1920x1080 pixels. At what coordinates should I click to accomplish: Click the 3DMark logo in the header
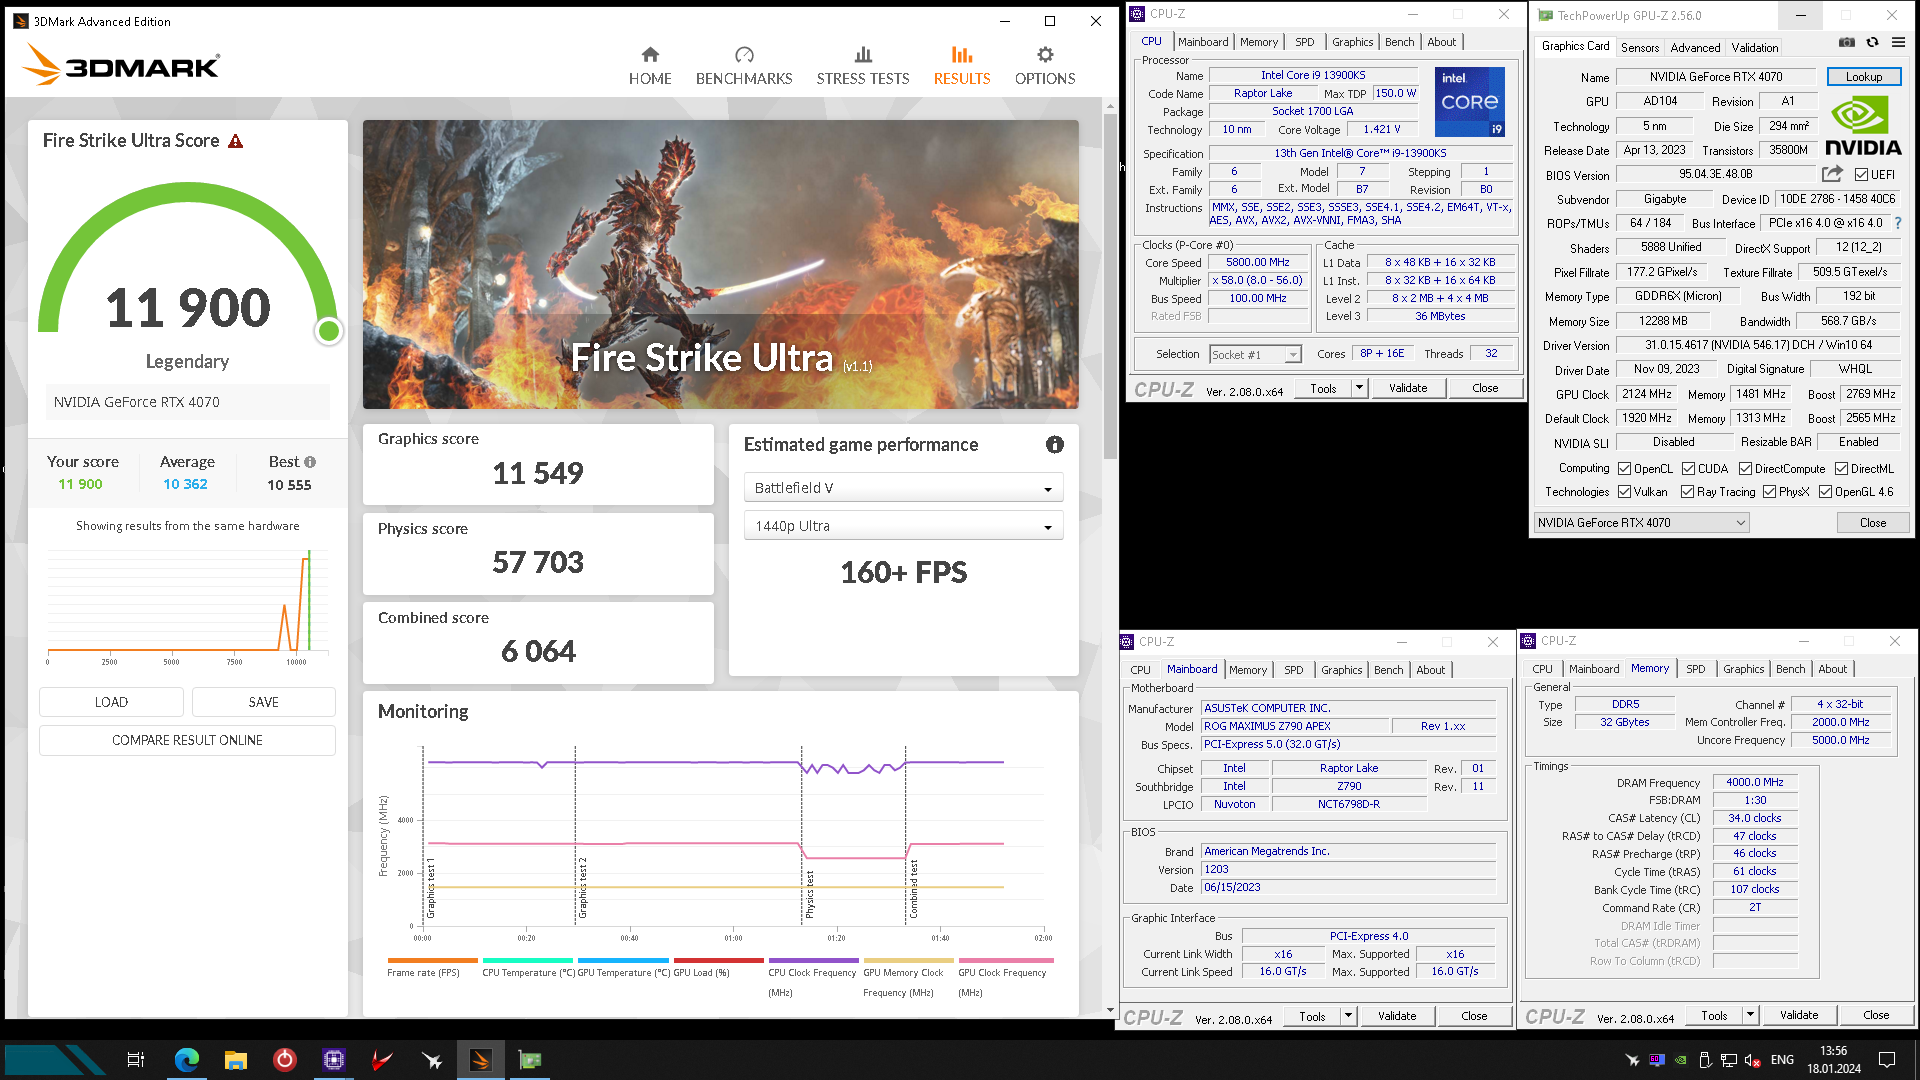[x=120, y=65]
